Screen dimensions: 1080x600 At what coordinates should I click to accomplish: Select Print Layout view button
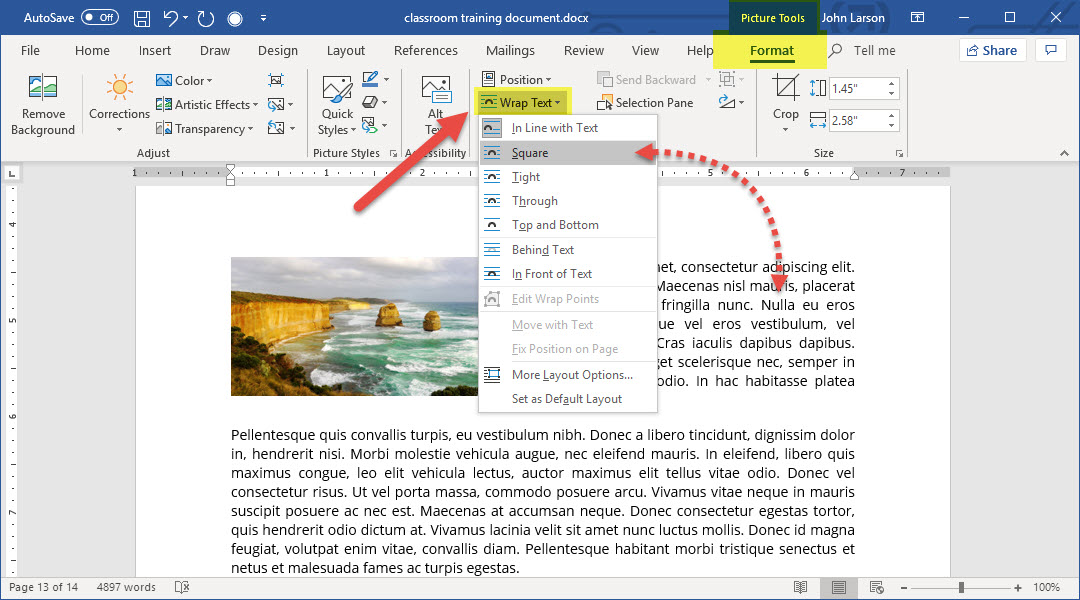[x=839, y=587]
